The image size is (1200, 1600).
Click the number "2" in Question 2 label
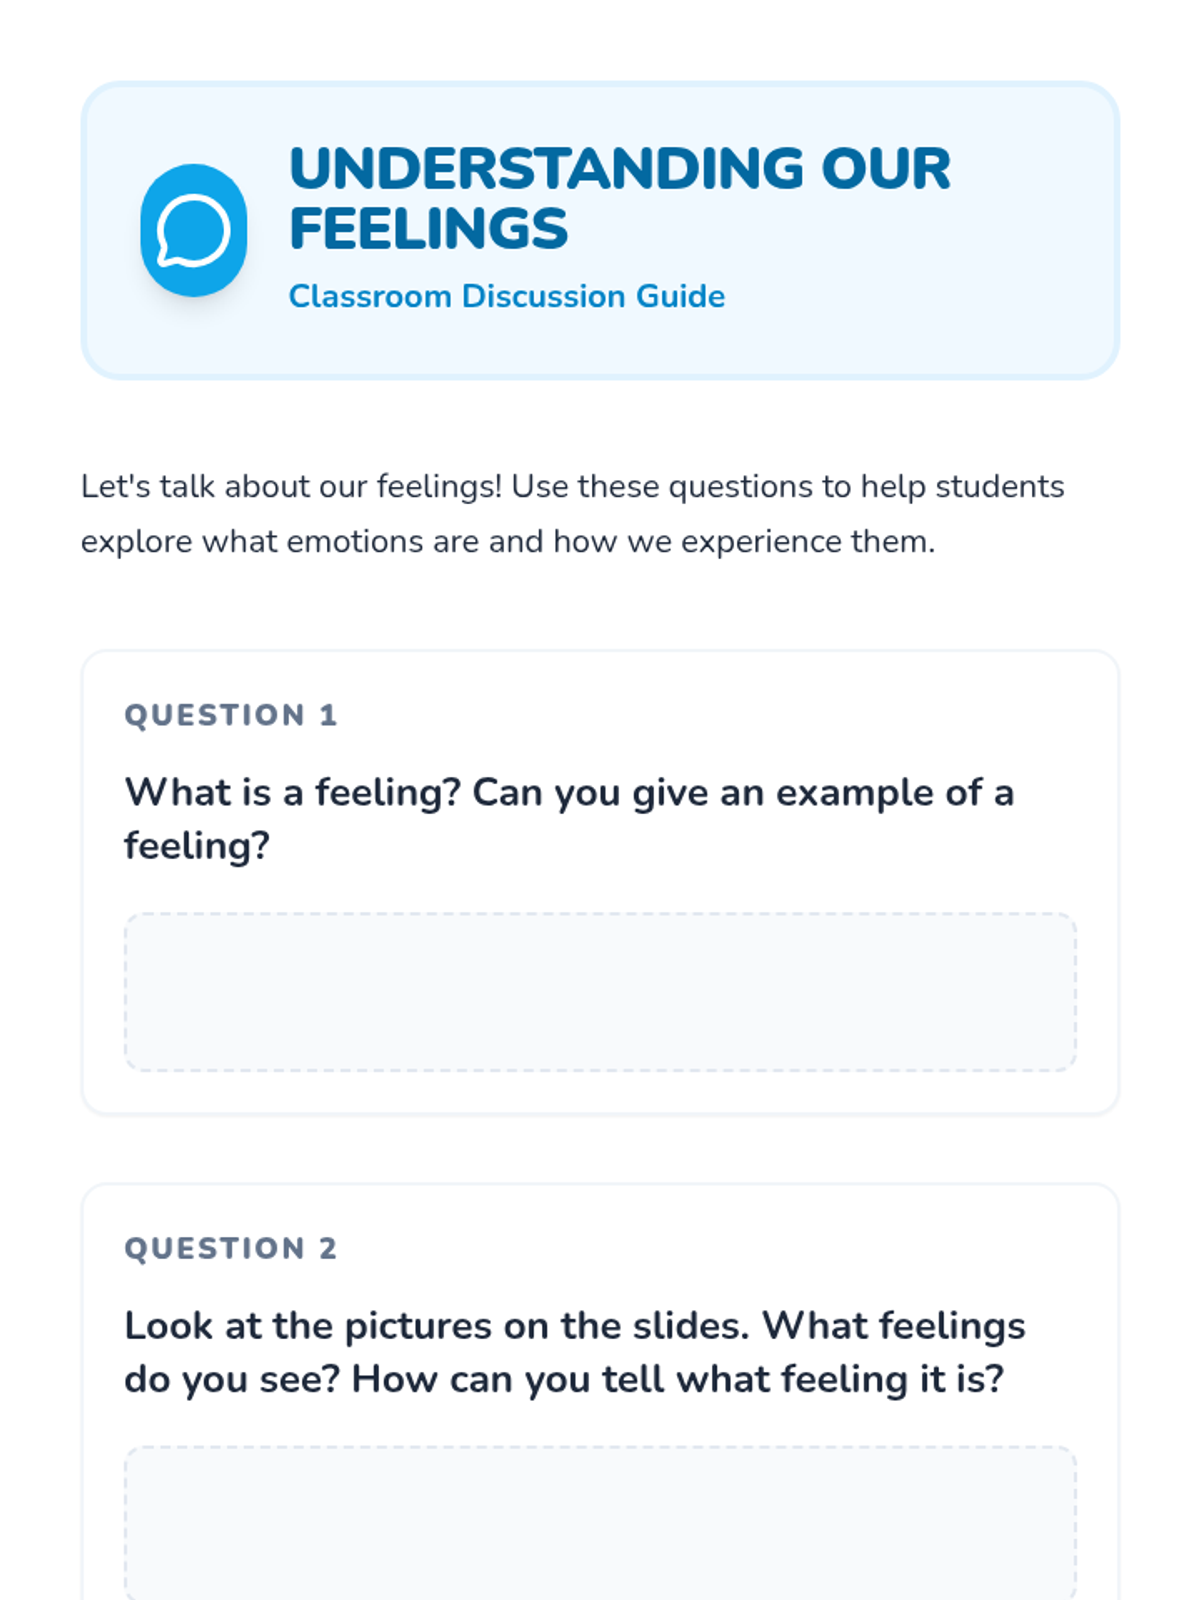[328, 1248]
